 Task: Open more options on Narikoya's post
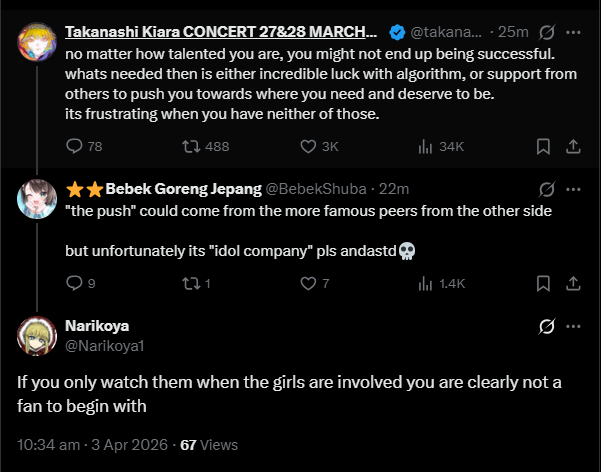coord(573,327)
